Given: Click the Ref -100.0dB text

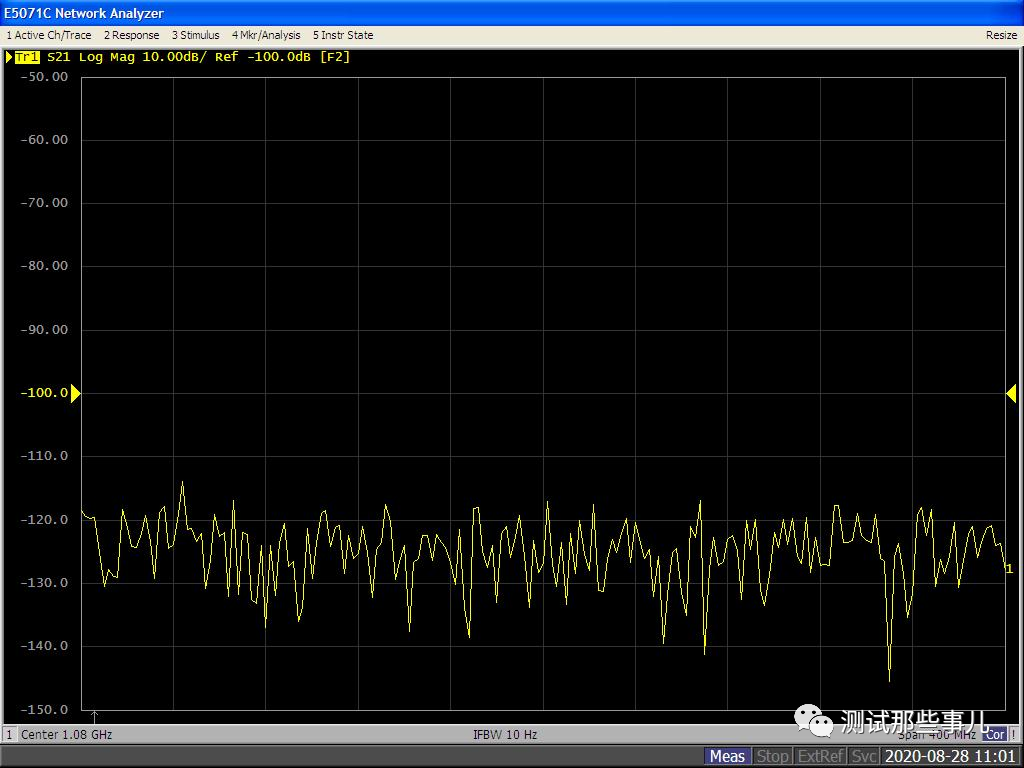Looking at the screenshot, I should (x=263, y=57).
